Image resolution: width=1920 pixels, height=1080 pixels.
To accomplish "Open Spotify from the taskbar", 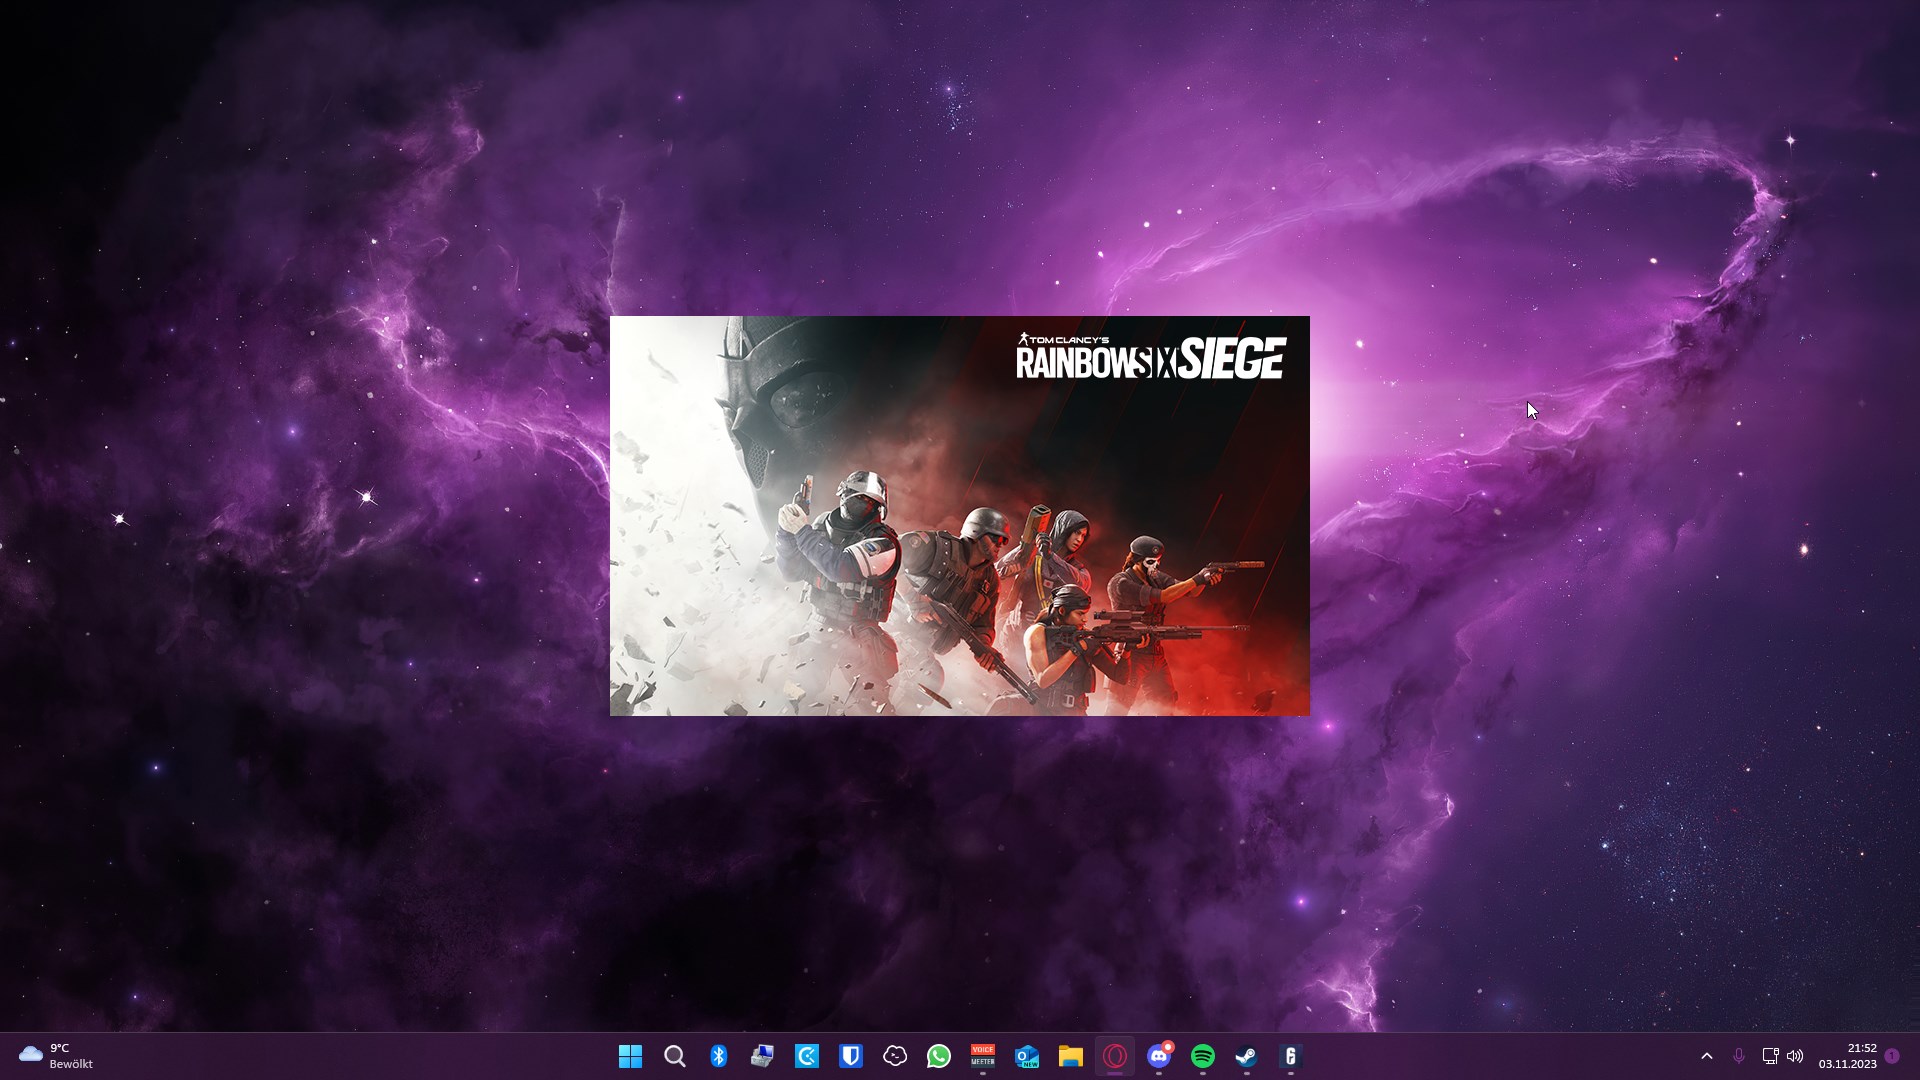I will [1203, 1056].
